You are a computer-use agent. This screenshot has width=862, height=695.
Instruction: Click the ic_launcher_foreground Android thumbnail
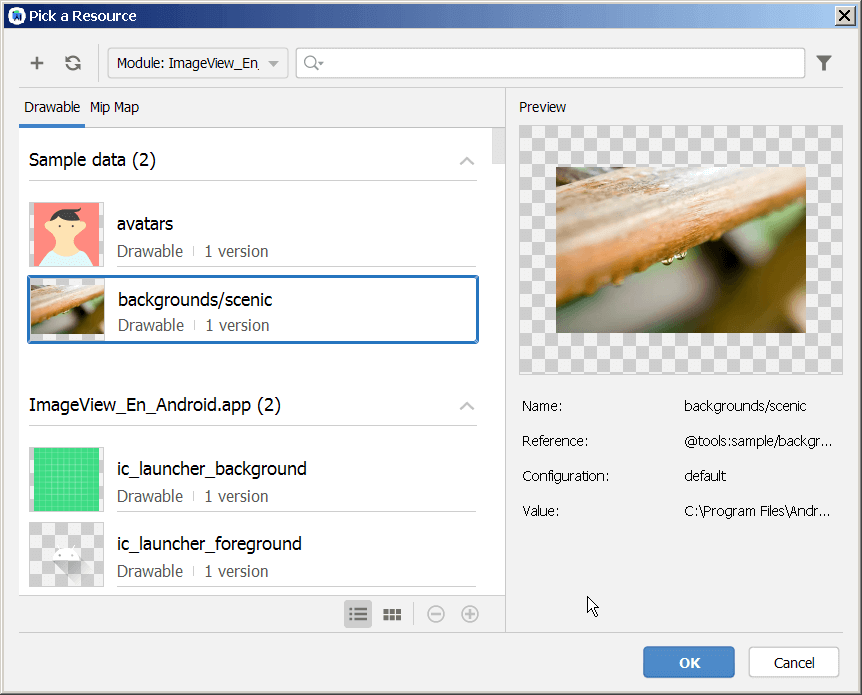67,554
